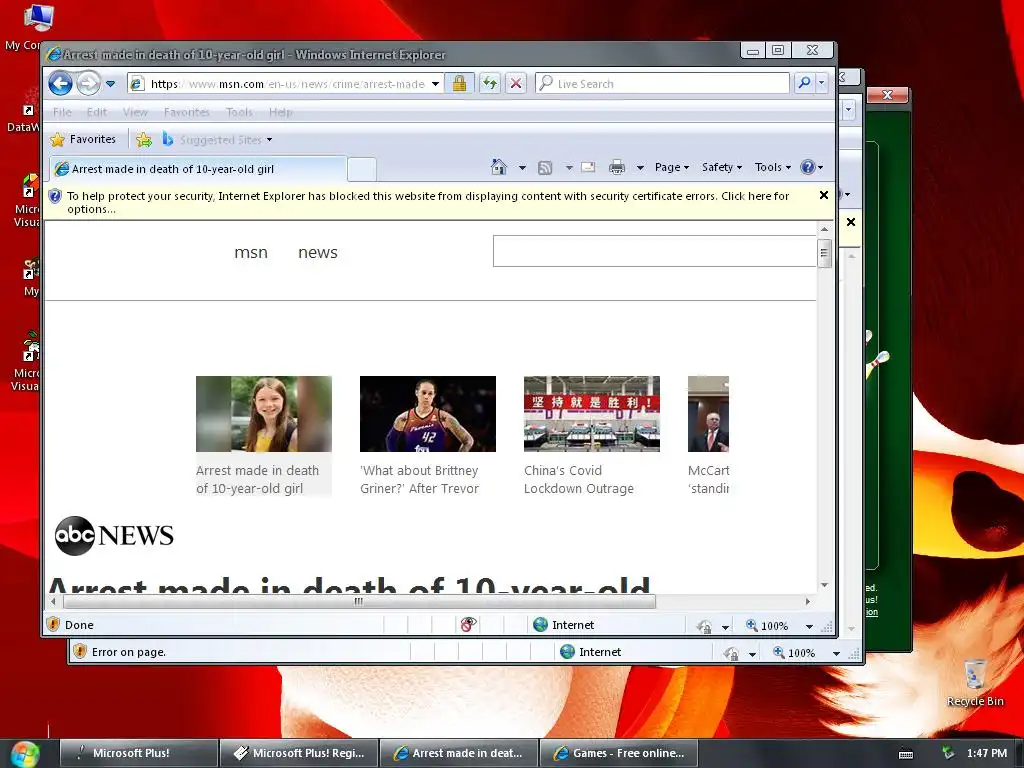
Task: Open the search provider dropdown arrow
Action: [822, 83]
